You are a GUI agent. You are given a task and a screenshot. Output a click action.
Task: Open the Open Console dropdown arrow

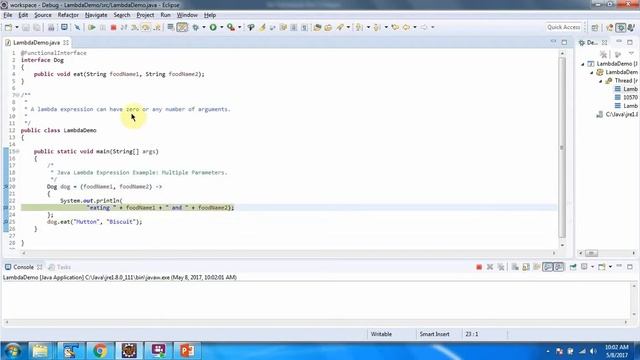coord(610,267)
